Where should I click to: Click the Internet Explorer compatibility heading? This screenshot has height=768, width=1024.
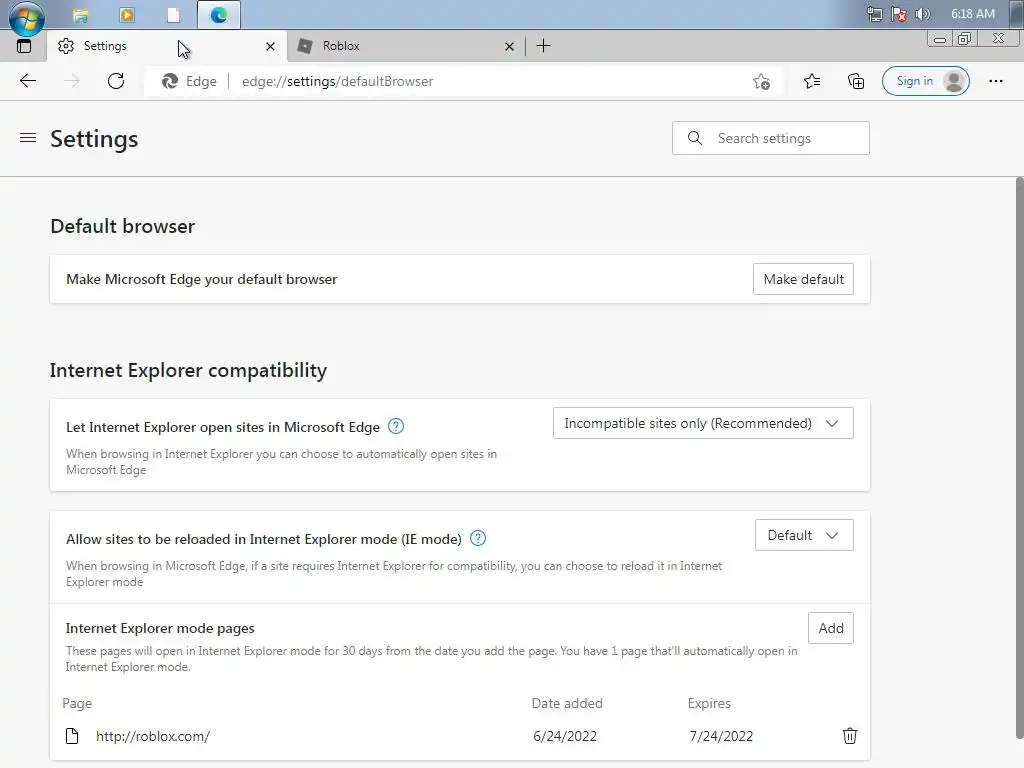pyautogui.click(x=188, y=370)
